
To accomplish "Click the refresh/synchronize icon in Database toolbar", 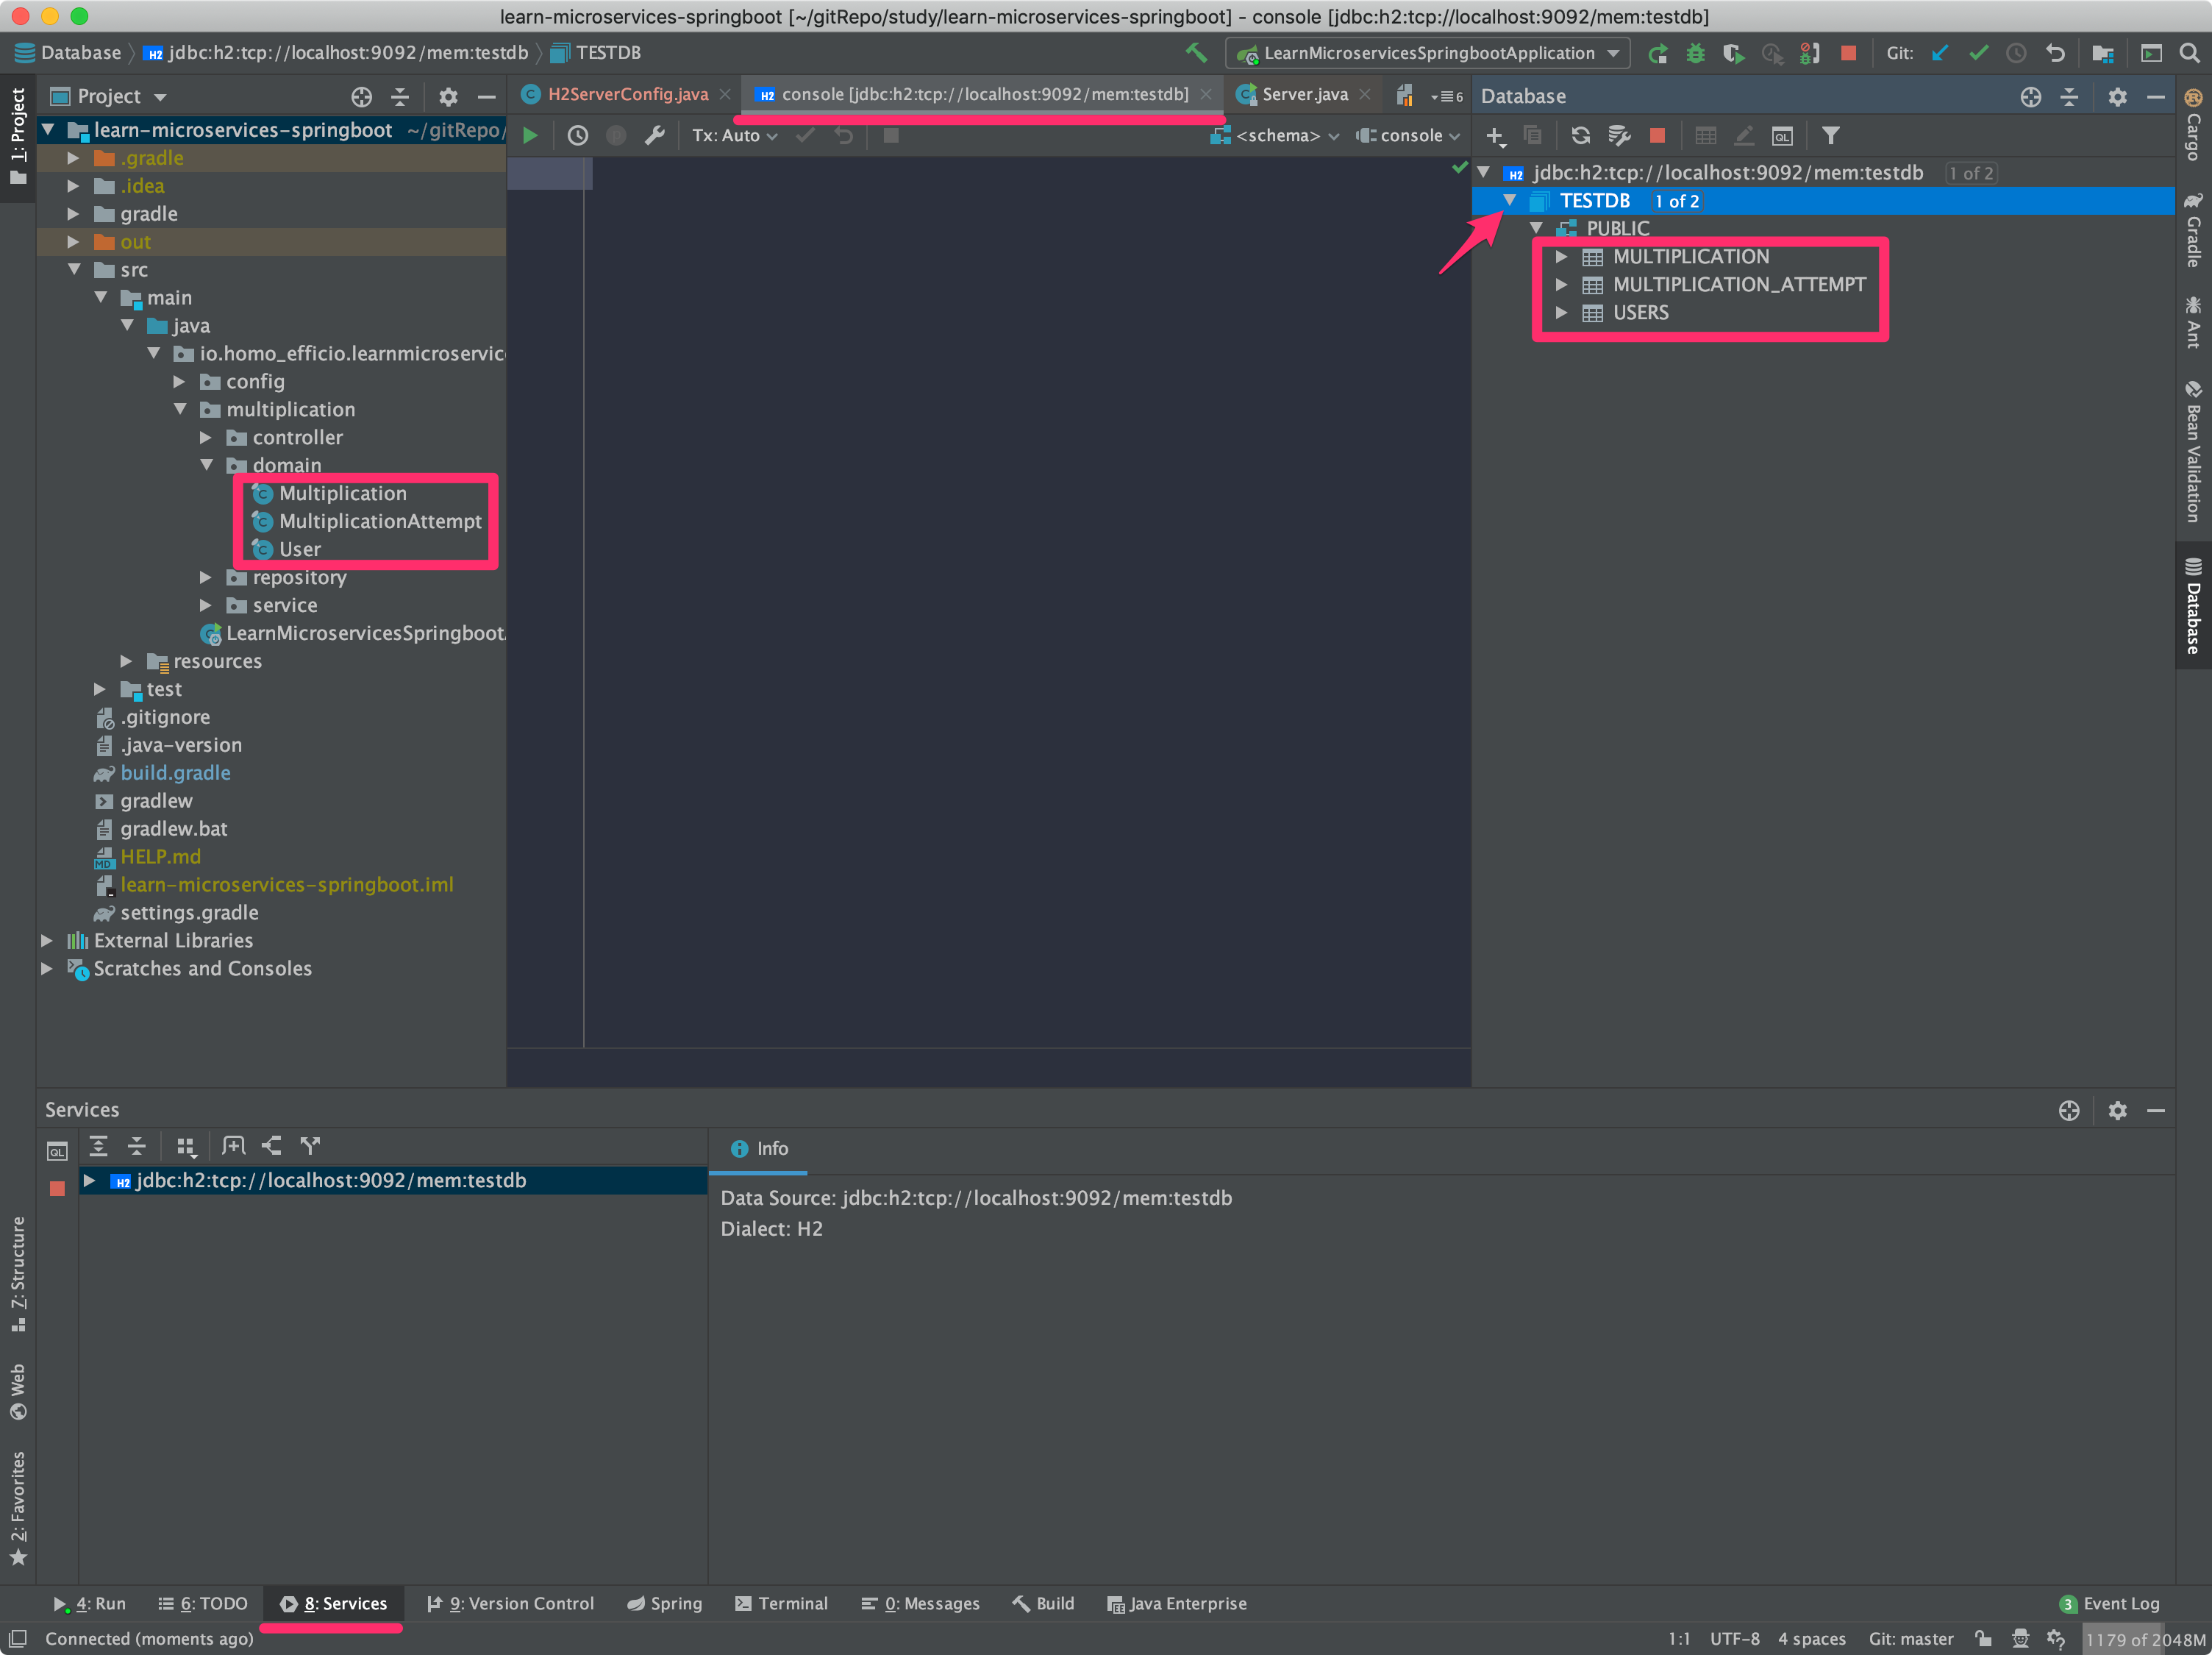I will point(1576,135).
